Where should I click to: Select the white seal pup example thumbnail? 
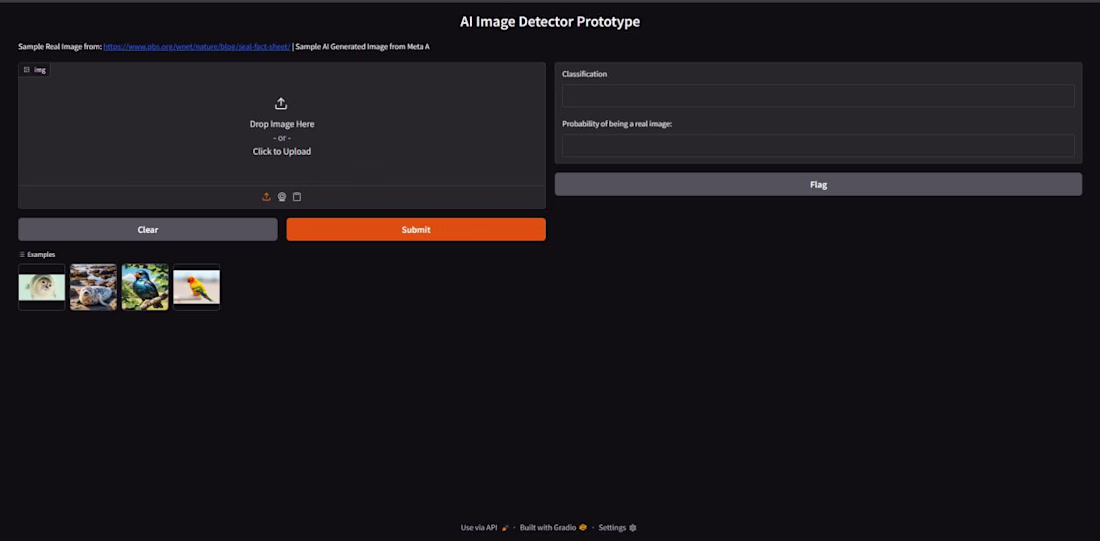(42, 287)
